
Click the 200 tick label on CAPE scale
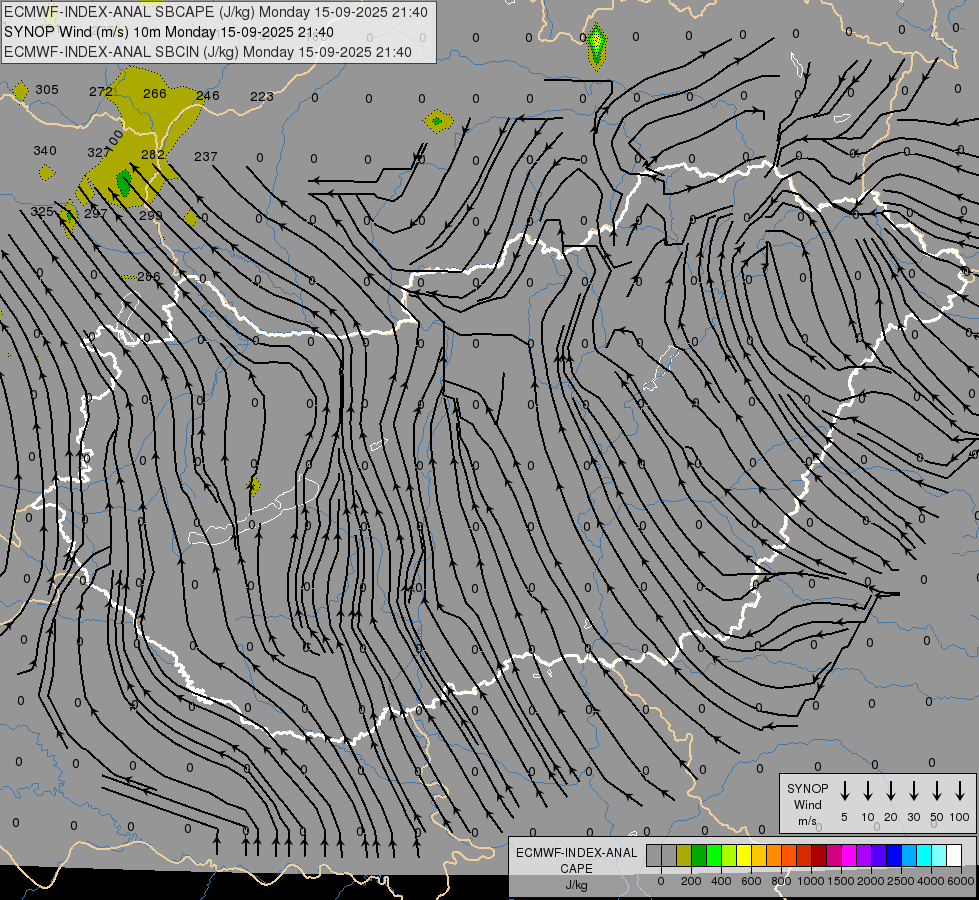(x=691, y=881)
